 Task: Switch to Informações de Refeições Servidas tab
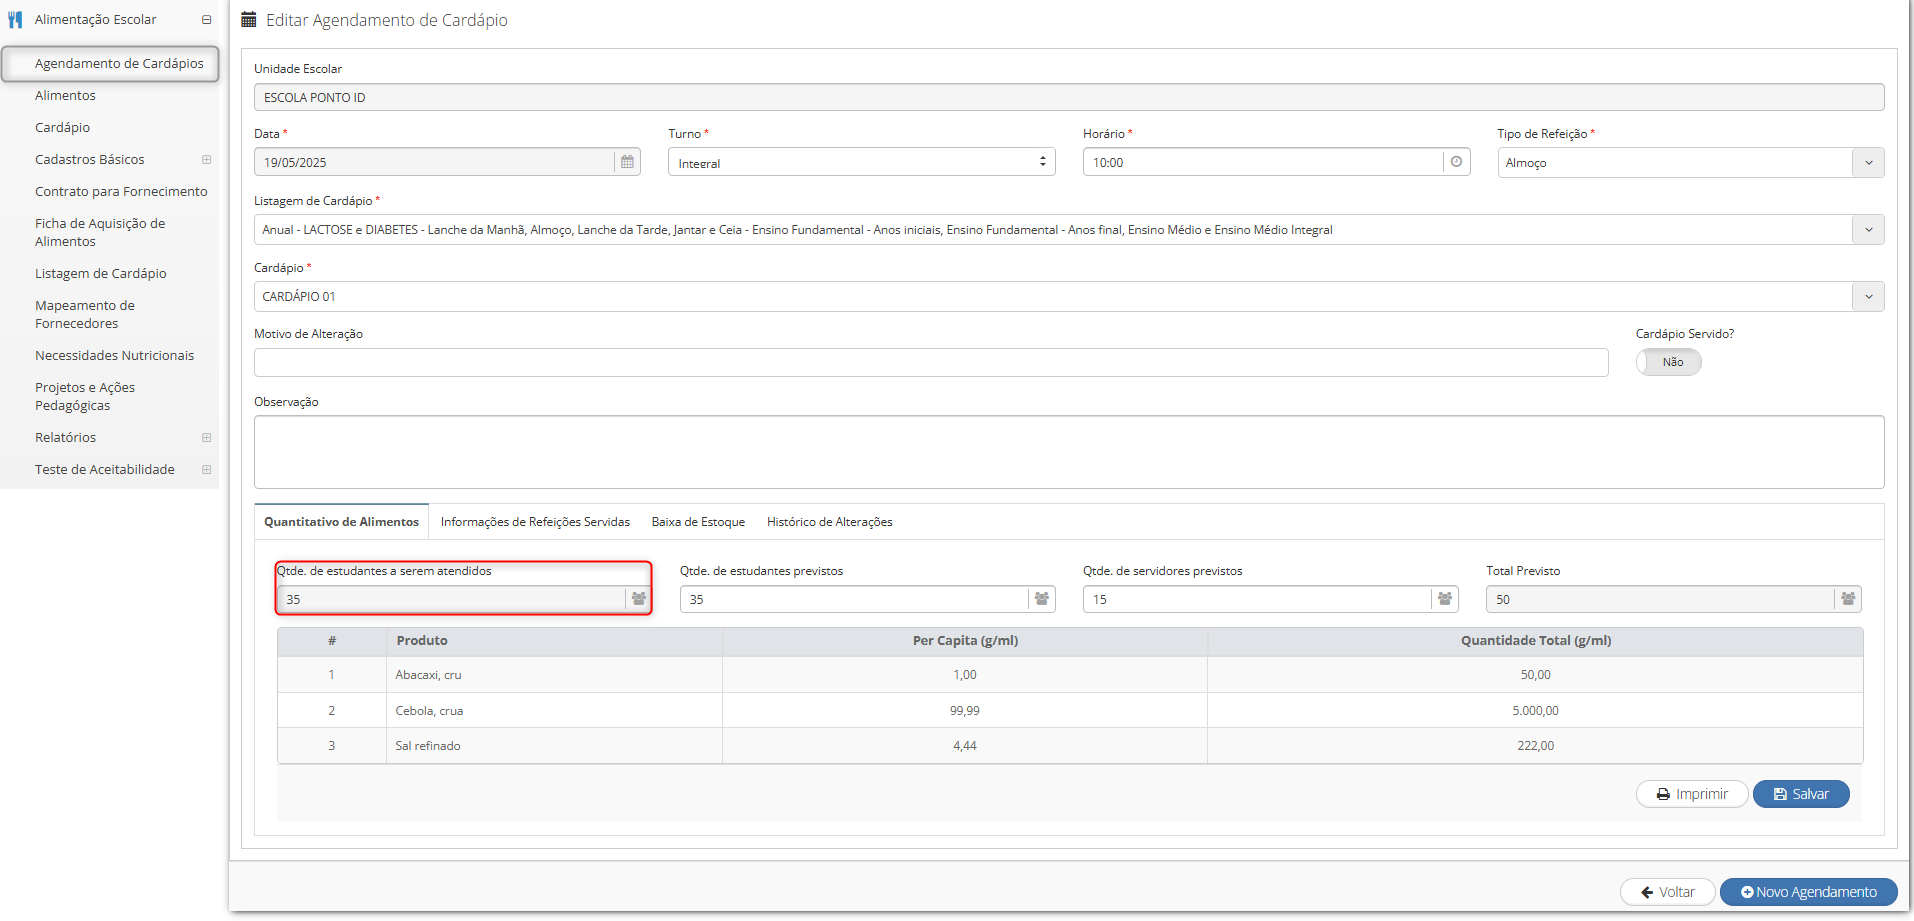pos(535,522)
